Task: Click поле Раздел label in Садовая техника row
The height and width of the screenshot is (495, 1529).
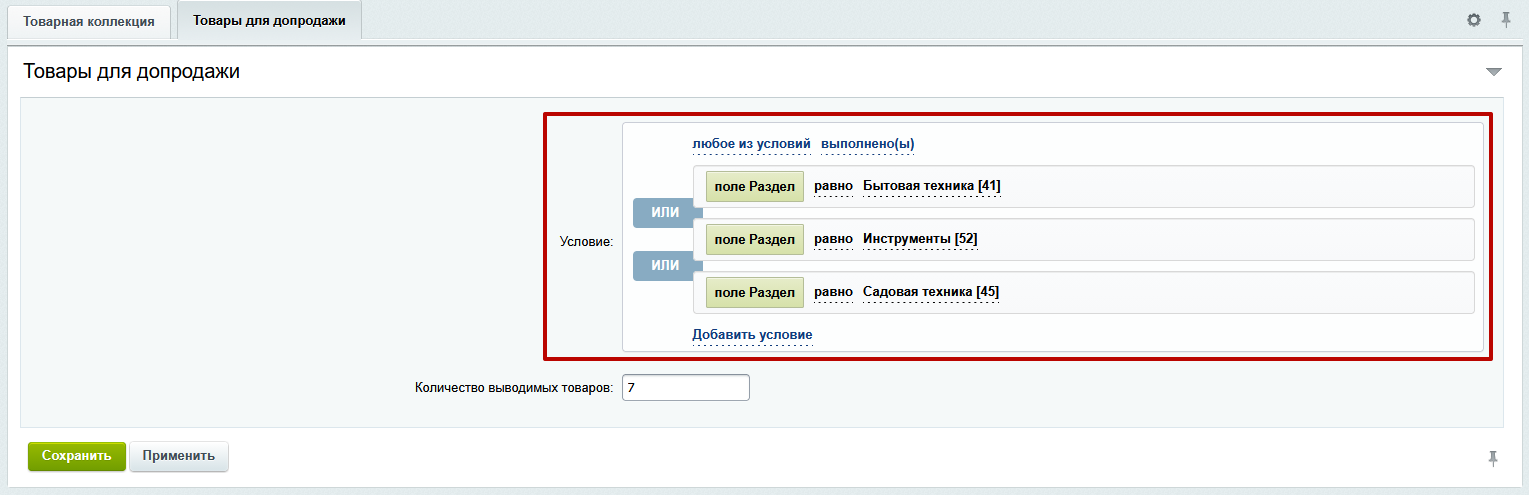Action: (754, 292)
